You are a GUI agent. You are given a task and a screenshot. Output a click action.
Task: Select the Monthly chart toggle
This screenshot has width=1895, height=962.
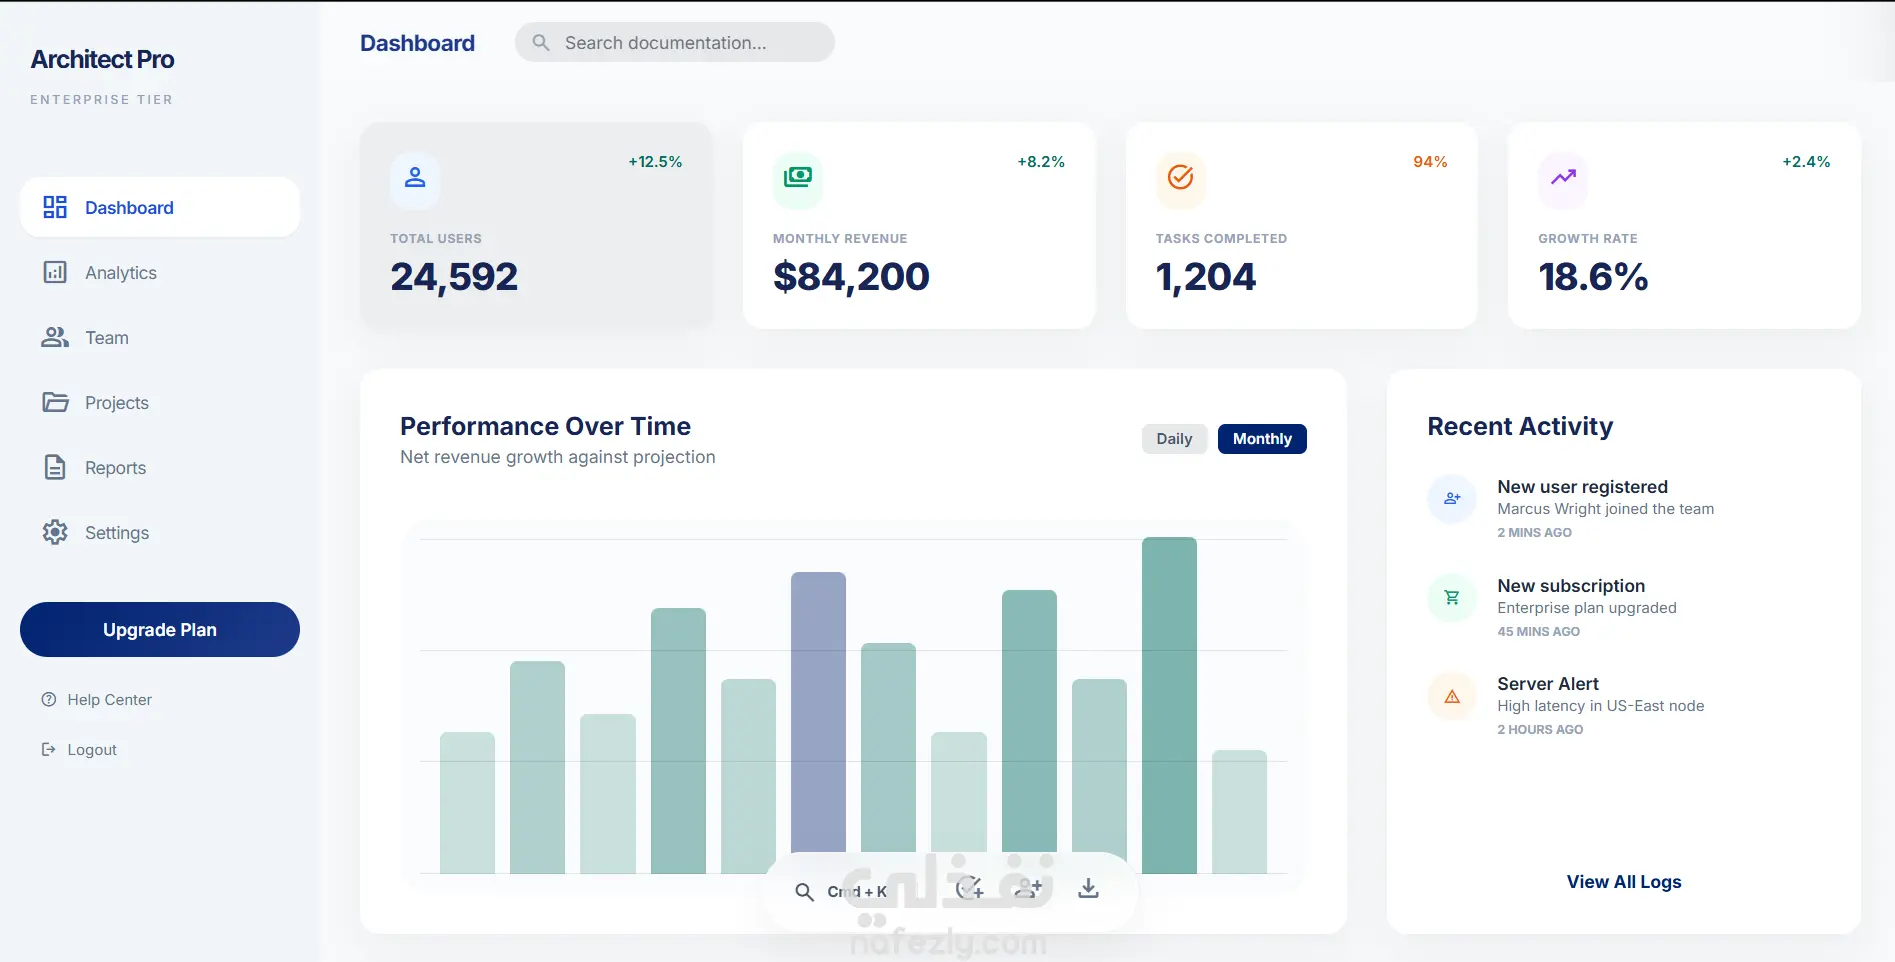(x=1262, y=439)
